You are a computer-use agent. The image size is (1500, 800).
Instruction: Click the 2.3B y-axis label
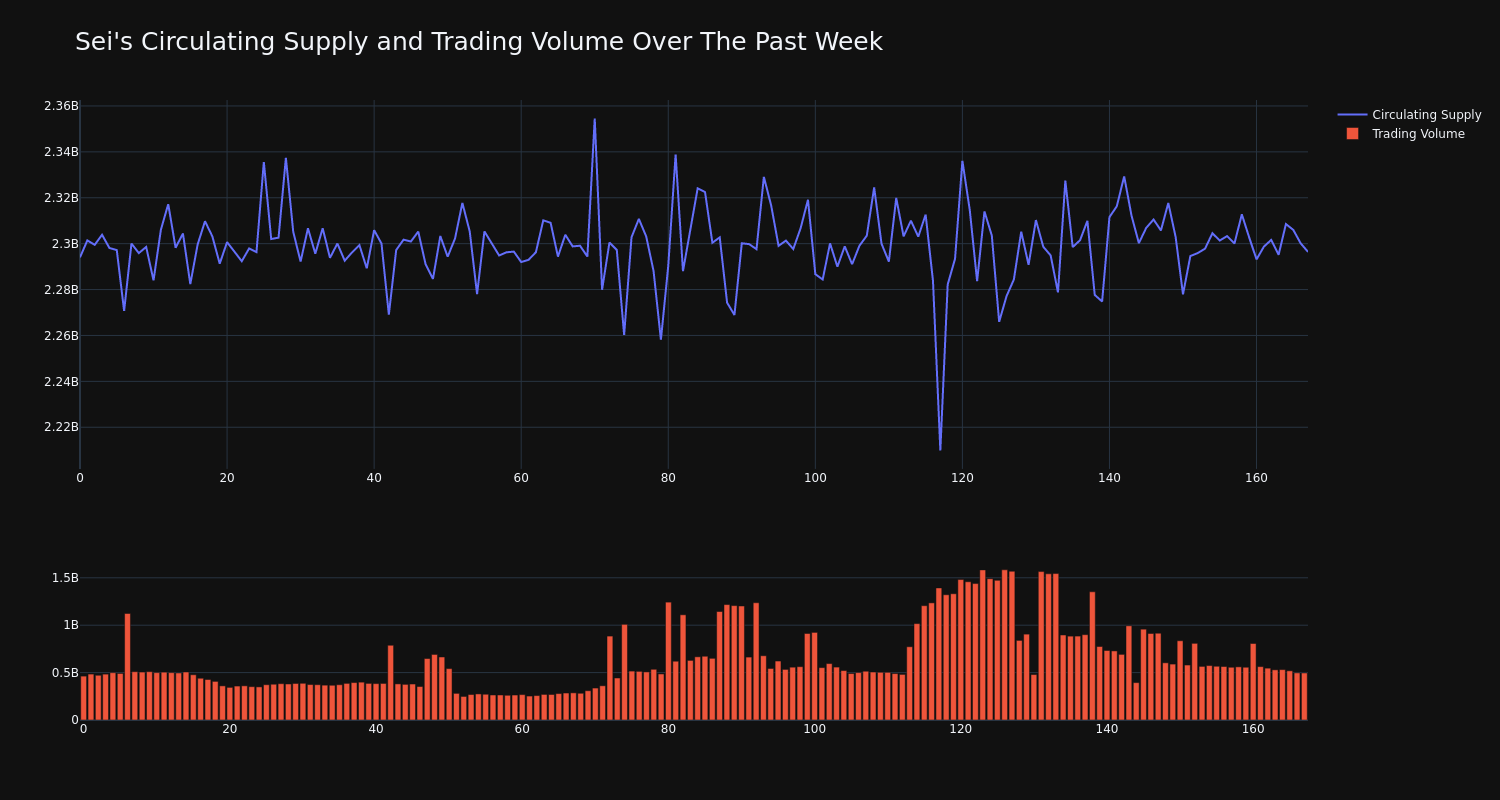65,244
